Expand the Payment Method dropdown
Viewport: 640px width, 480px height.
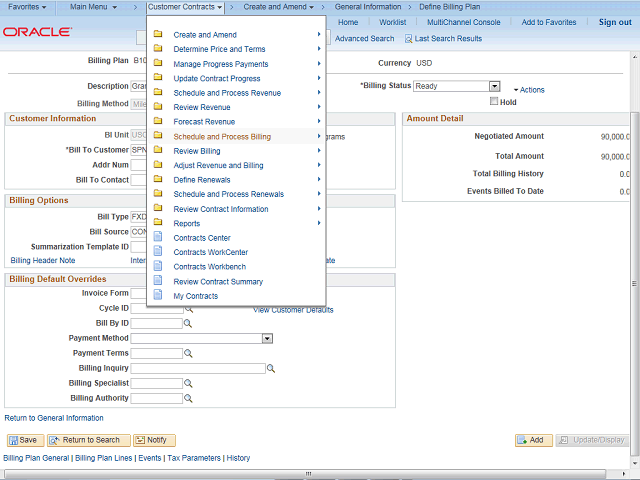click(x=267, y=339)
